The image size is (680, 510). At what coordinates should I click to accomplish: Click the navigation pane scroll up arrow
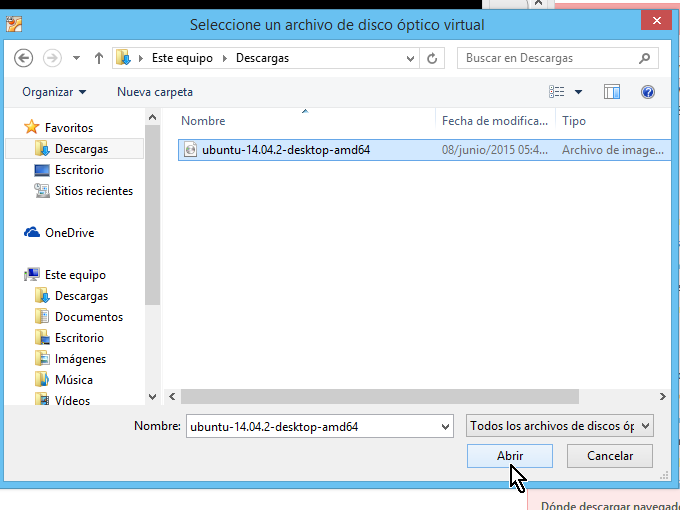click(x=152, y=117)
